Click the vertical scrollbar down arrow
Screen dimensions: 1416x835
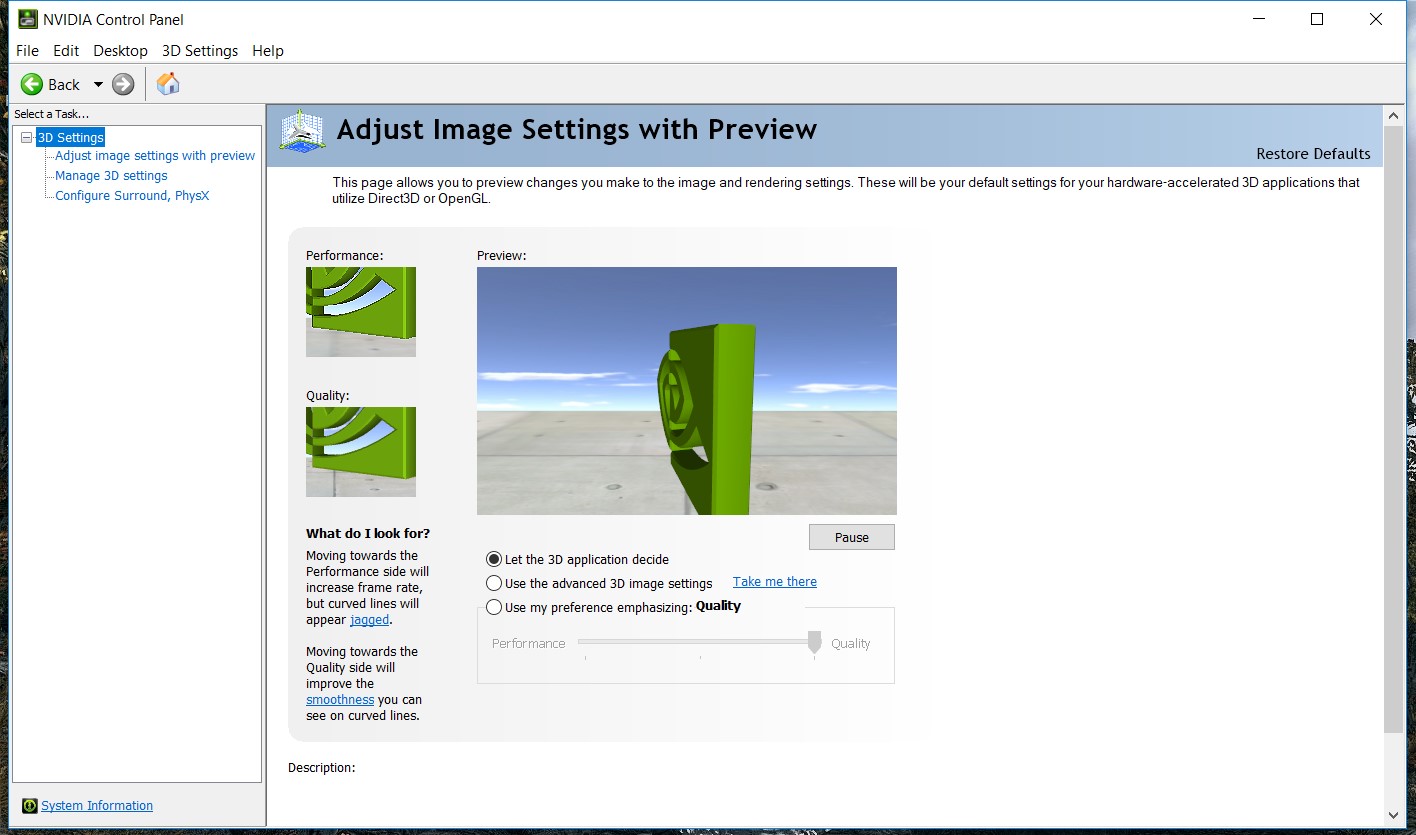pos(1394,815)
